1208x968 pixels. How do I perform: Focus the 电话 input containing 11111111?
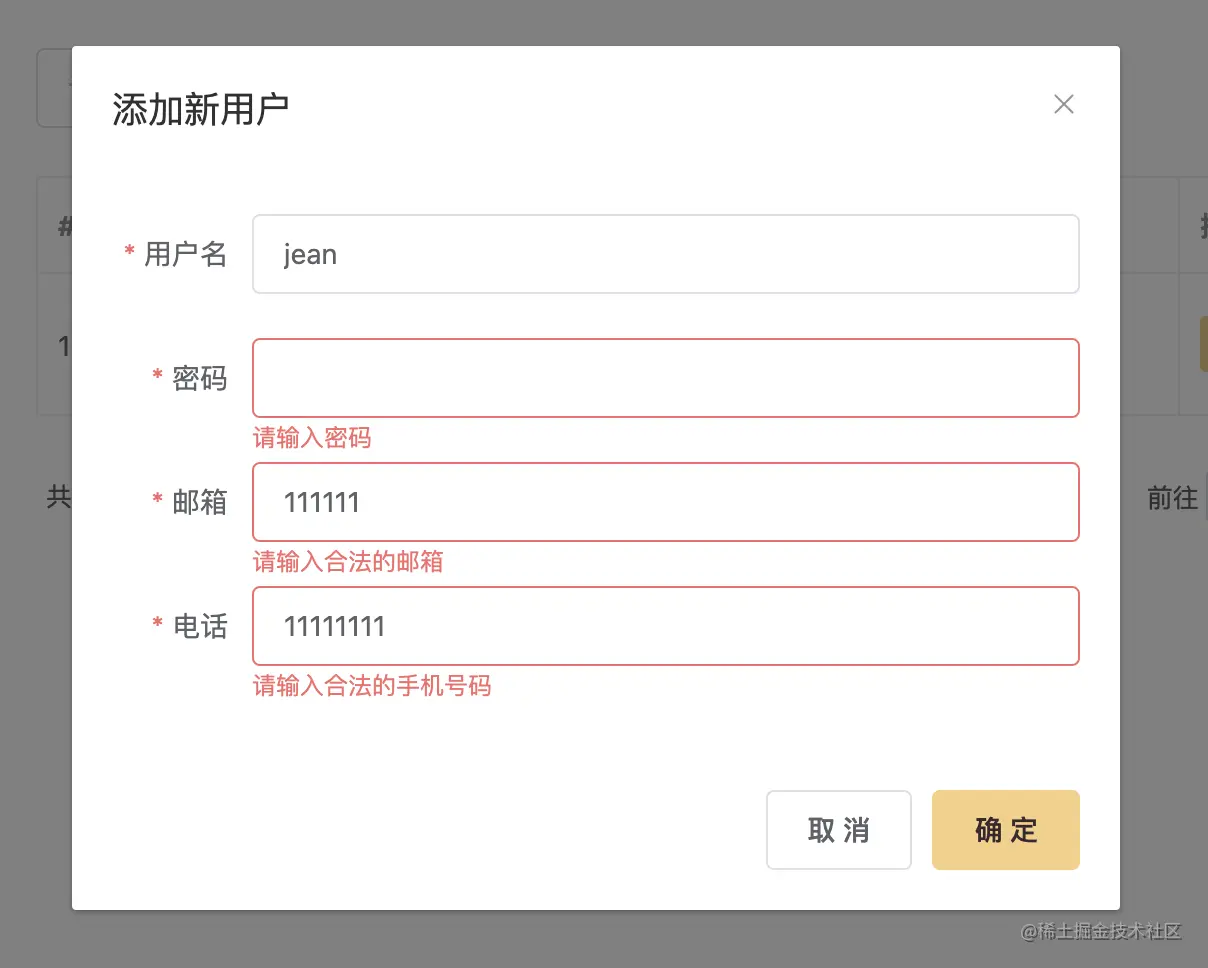click(x=666, y=626)
